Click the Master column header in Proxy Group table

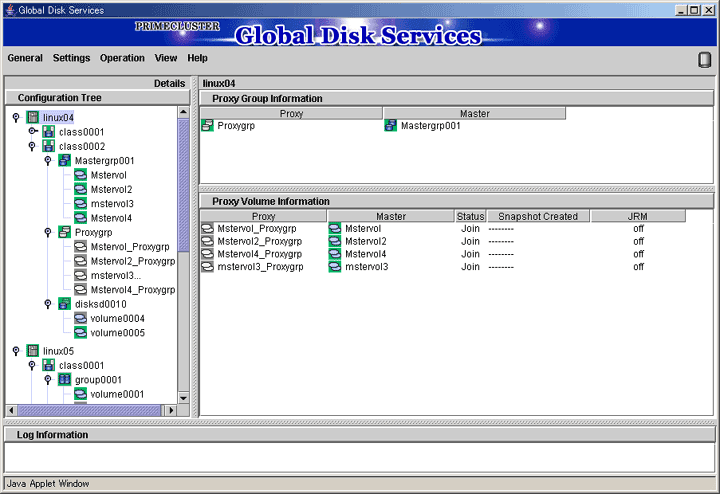click(x=474, y=113)
